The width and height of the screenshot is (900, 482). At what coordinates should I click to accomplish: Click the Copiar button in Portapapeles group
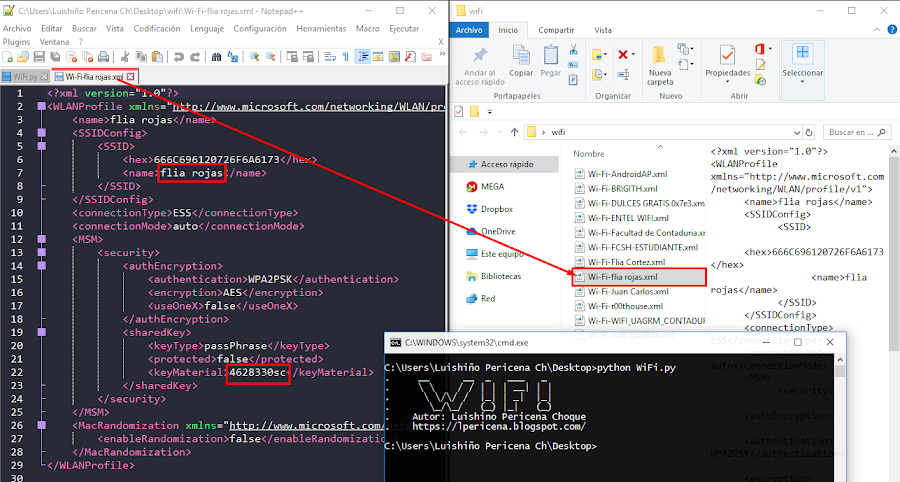pyautogui.click(x=521, y=61)
